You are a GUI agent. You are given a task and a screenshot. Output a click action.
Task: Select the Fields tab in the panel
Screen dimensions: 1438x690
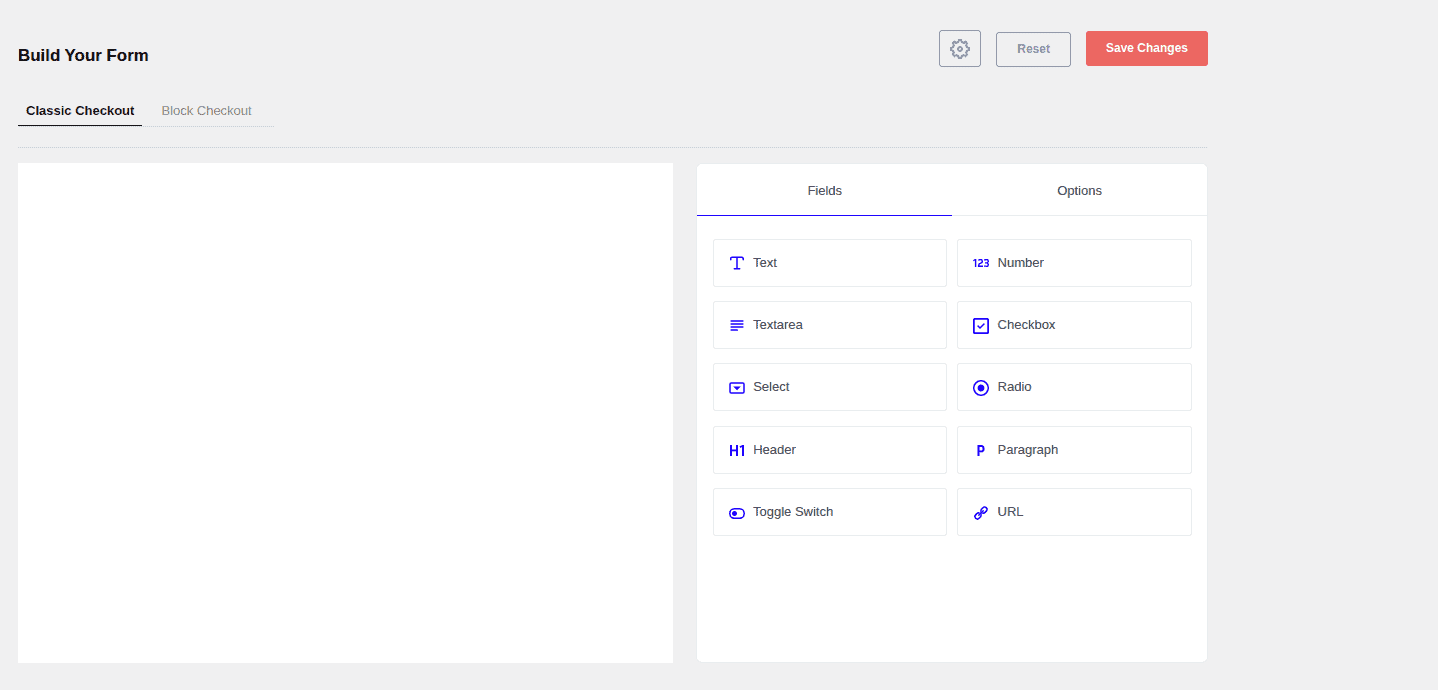825,190
